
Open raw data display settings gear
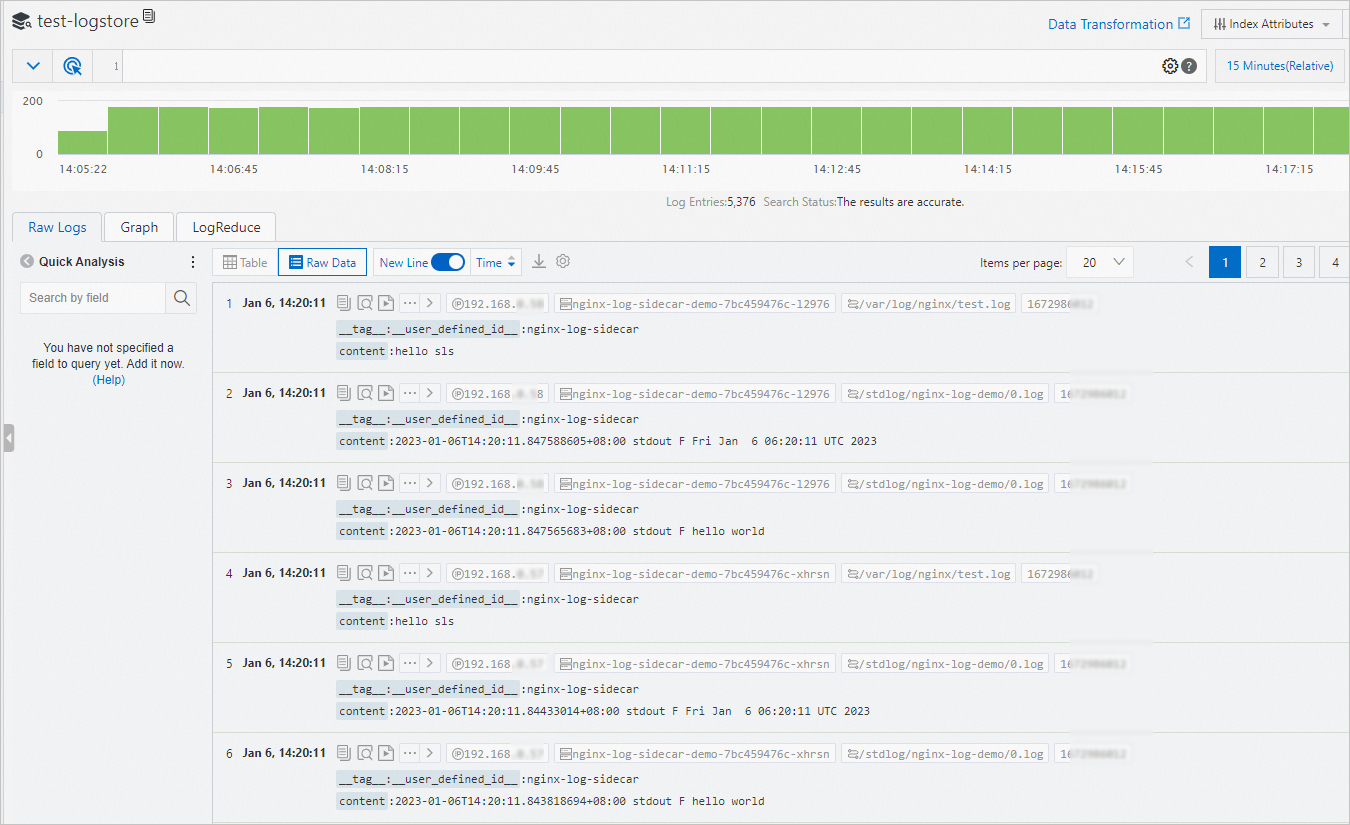coord(563,261)
